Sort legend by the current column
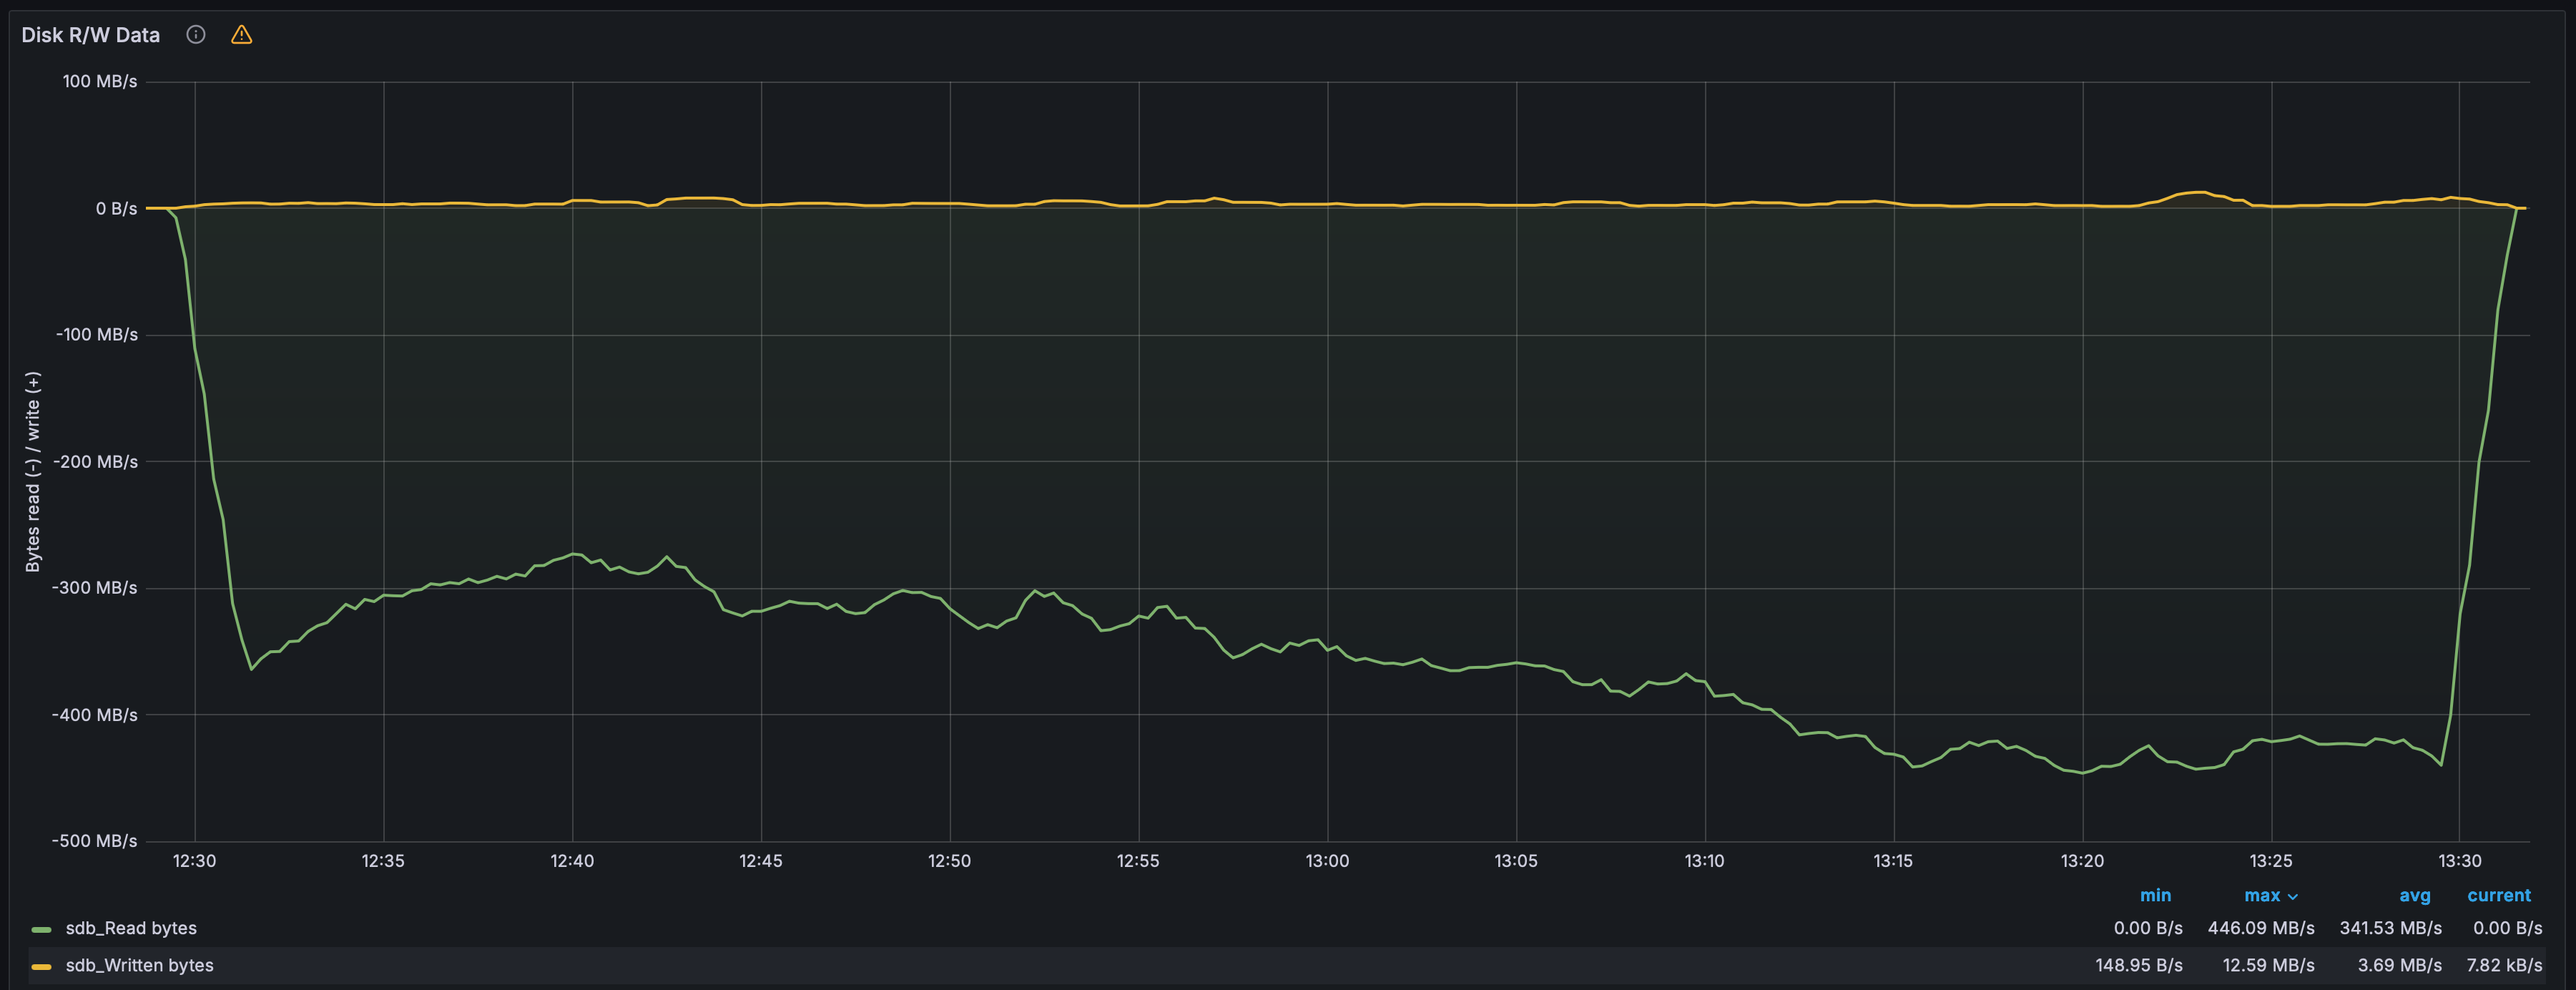 pos(2498,895)
